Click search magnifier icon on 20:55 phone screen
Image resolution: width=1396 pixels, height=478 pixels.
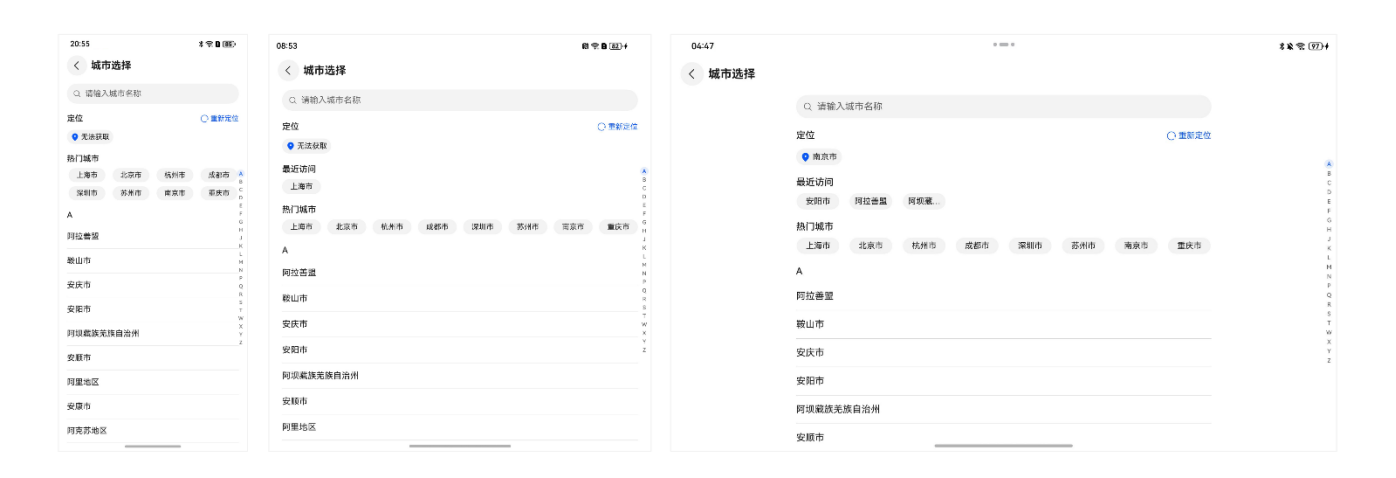point(77,93)
